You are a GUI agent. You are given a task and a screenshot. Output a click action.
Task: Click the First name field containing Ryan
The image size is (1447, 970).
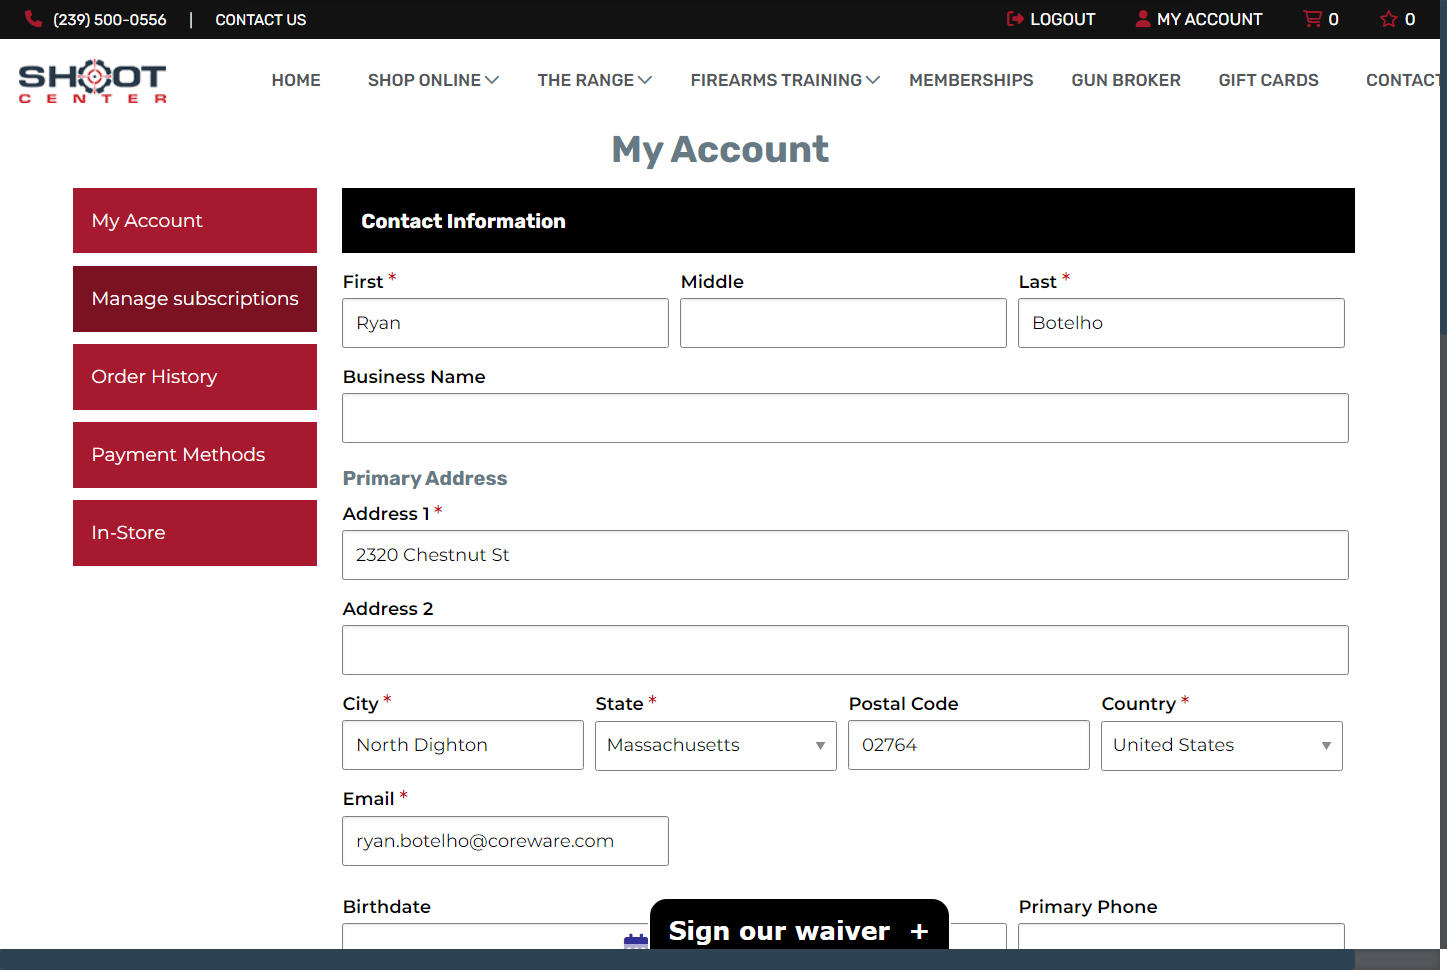tap(505, 323)
